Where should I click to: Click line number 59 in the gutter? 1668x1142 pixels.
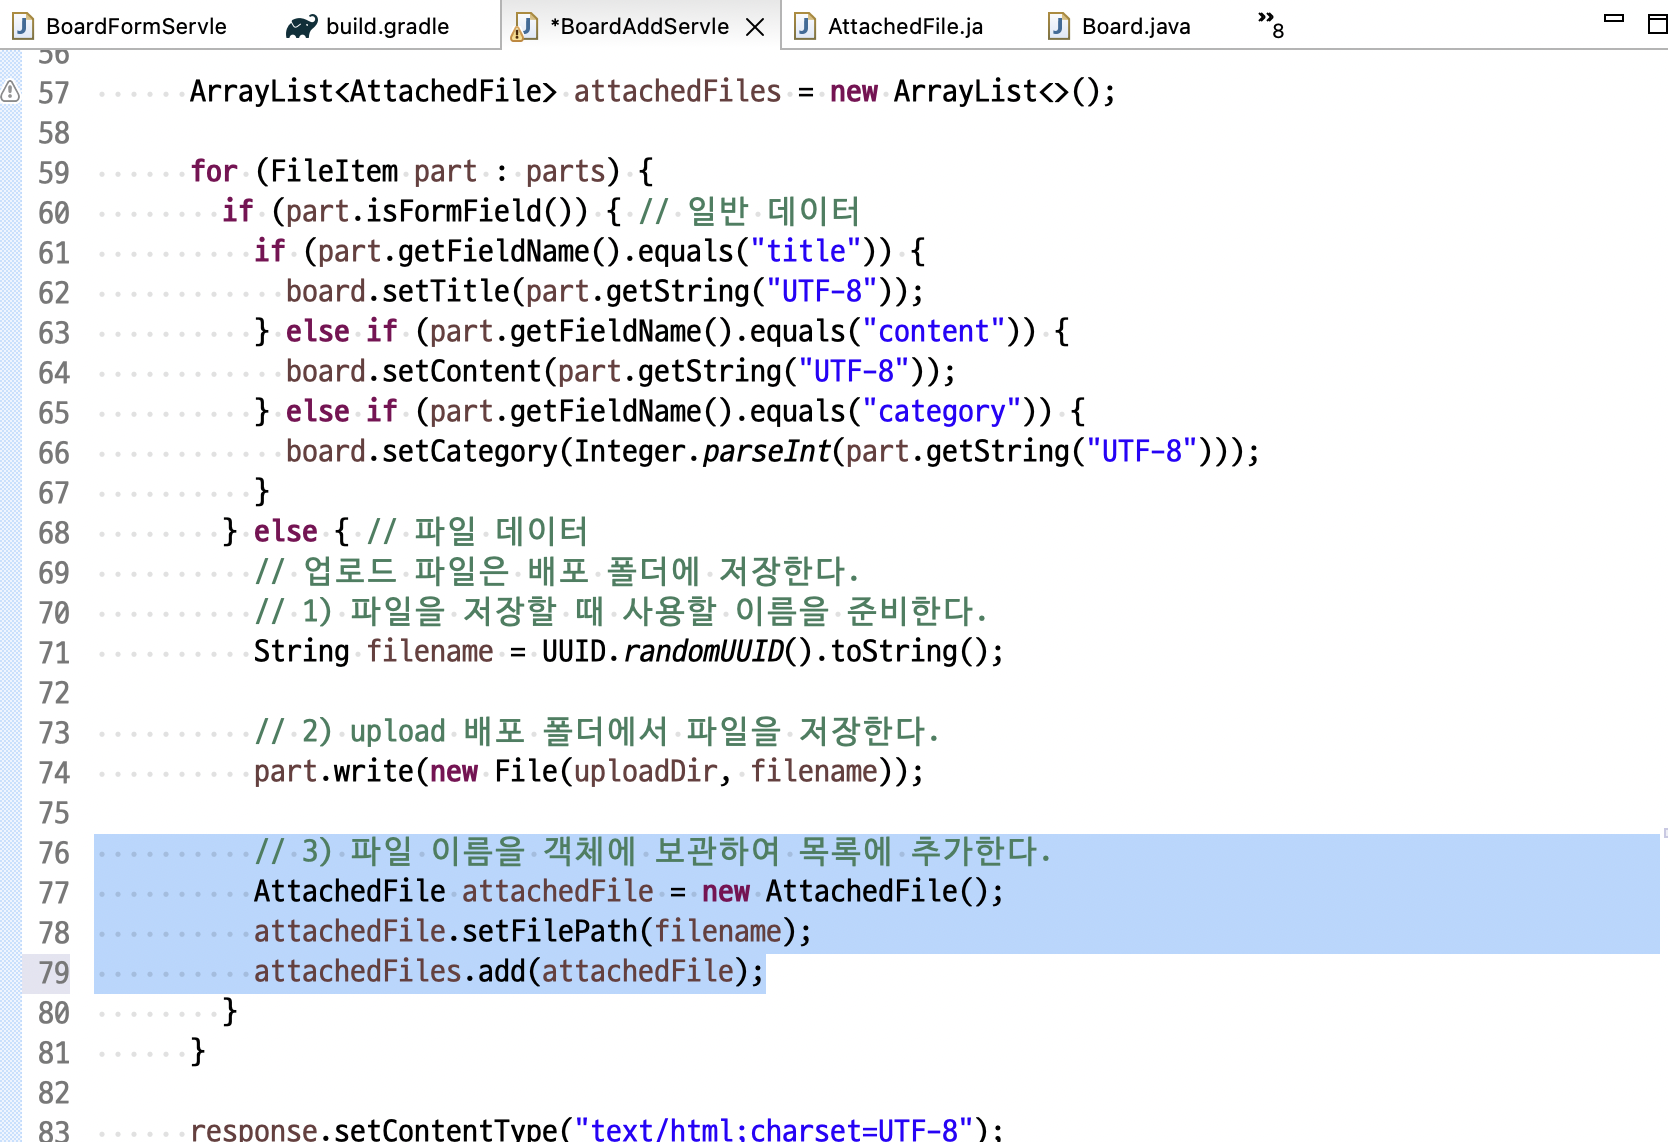click(x=54, y=172)
